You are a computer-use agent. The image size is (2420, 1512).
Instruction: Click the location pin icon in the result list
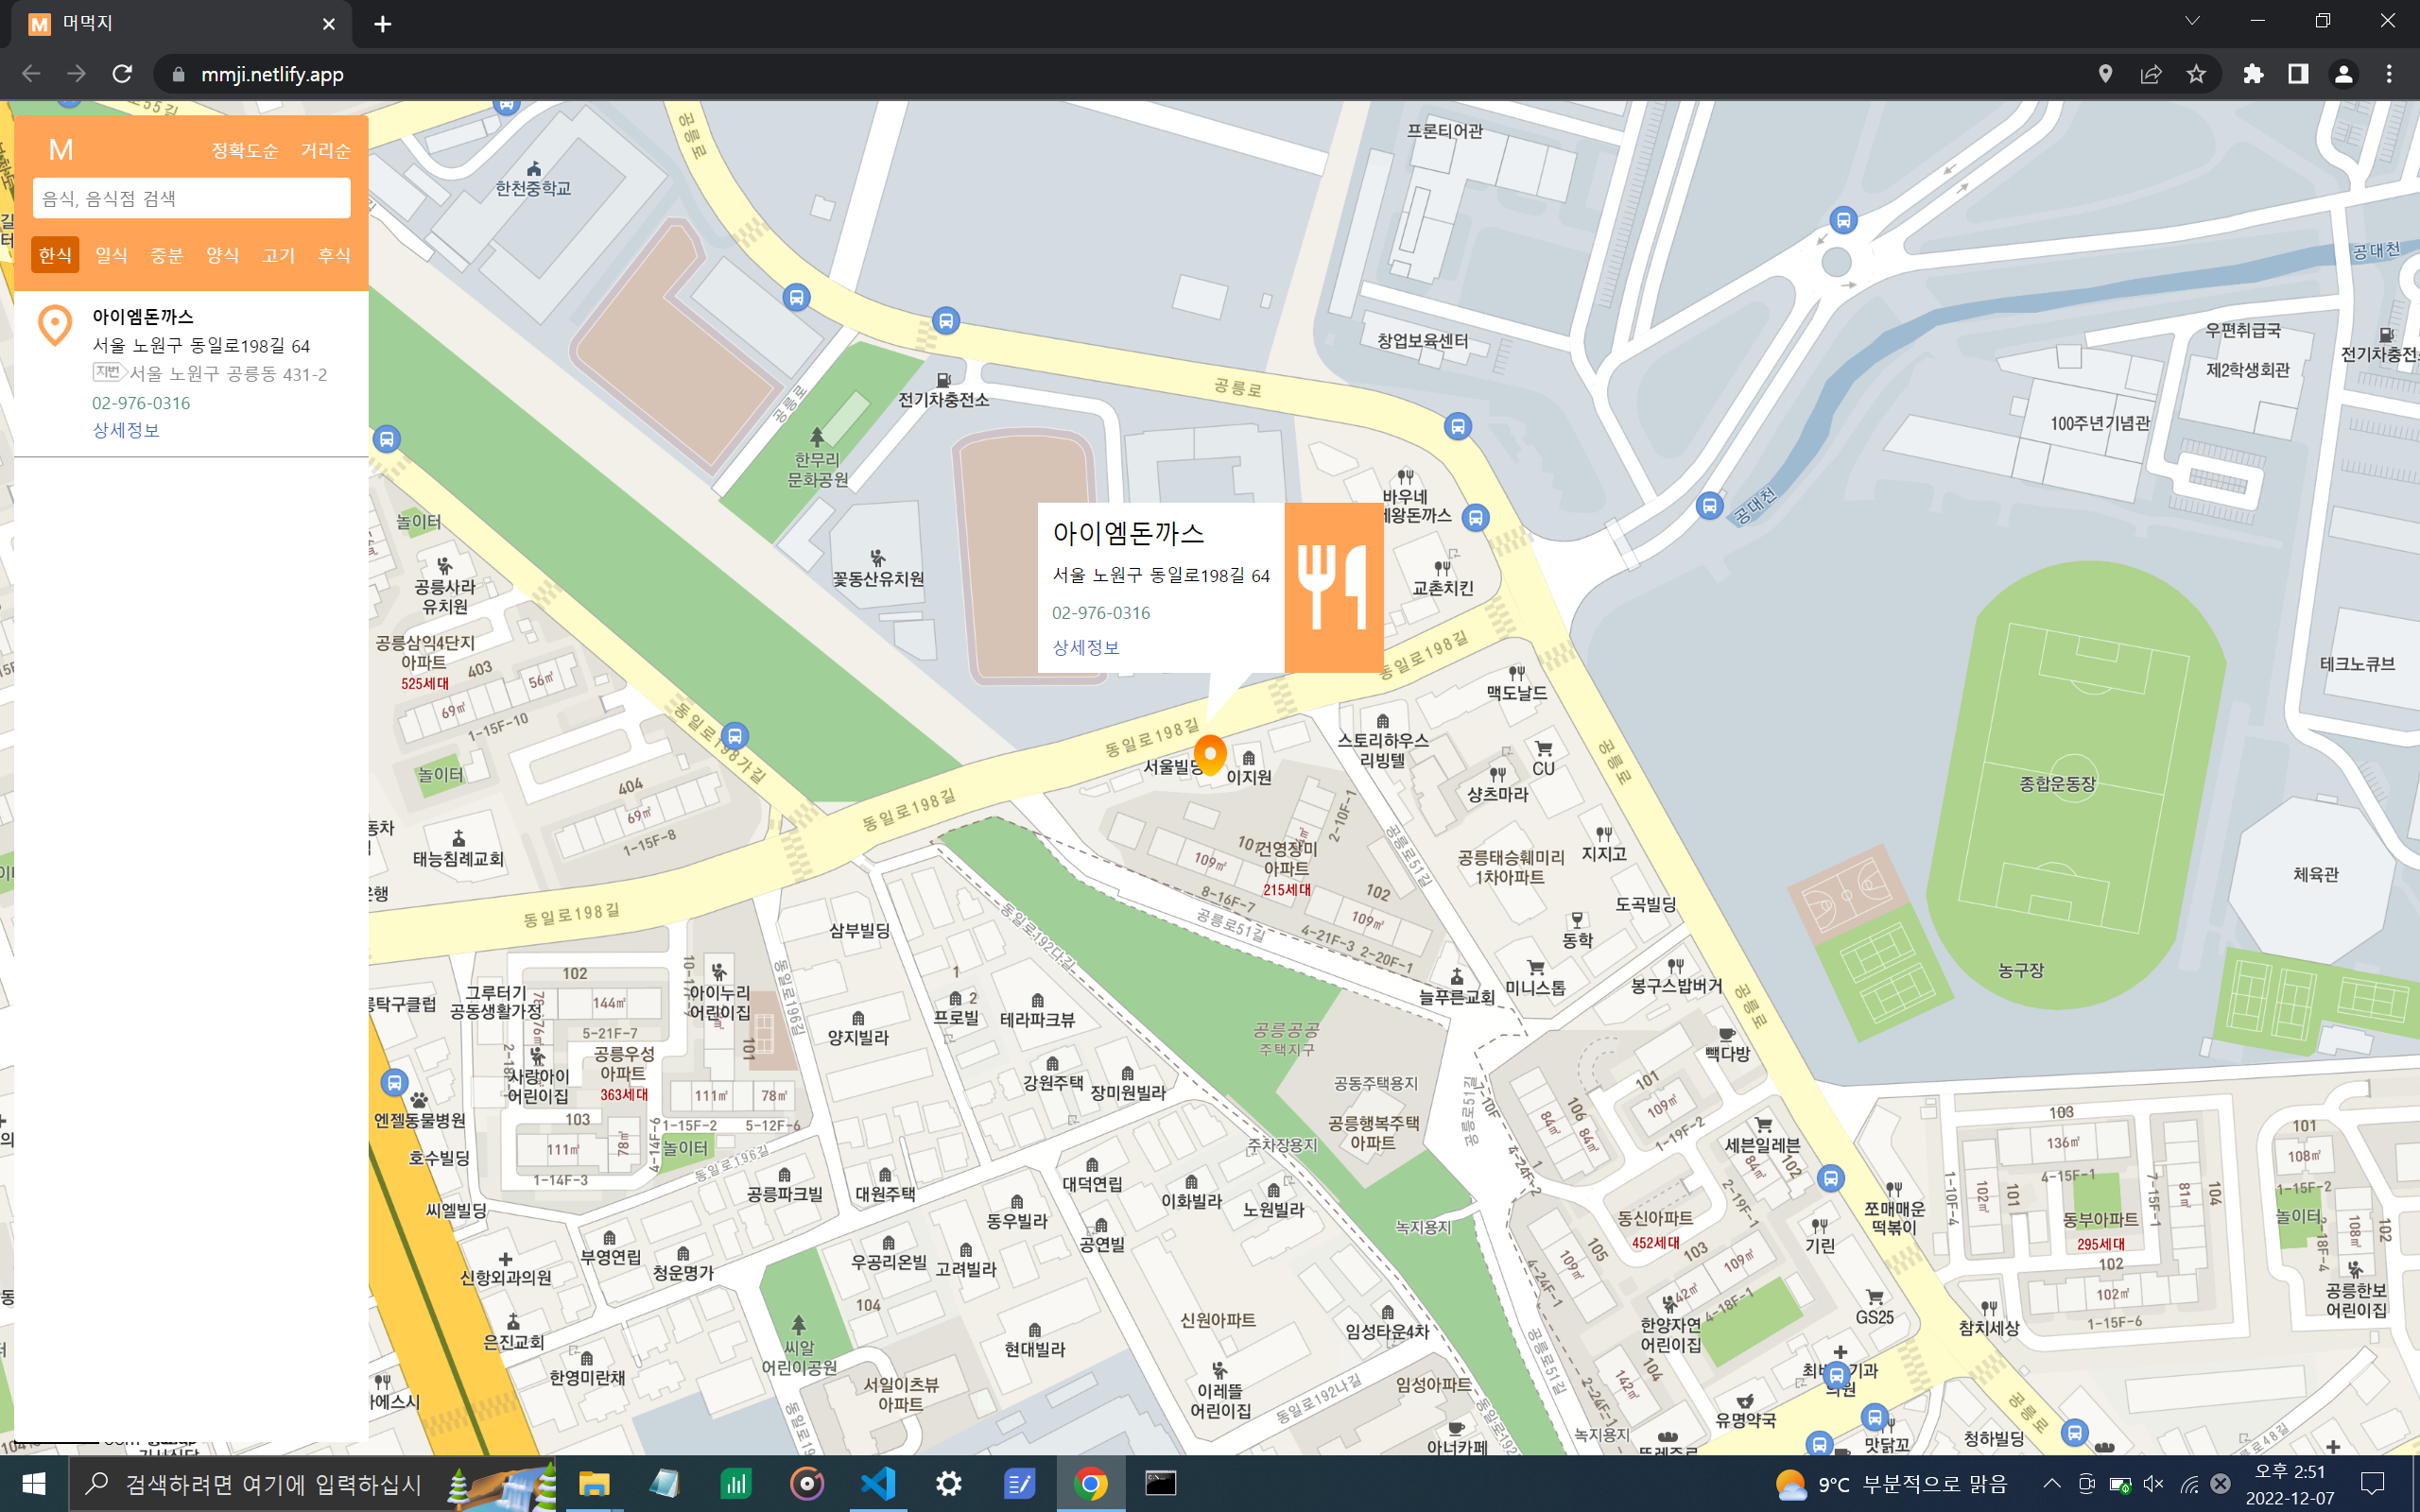pos(55,326)
